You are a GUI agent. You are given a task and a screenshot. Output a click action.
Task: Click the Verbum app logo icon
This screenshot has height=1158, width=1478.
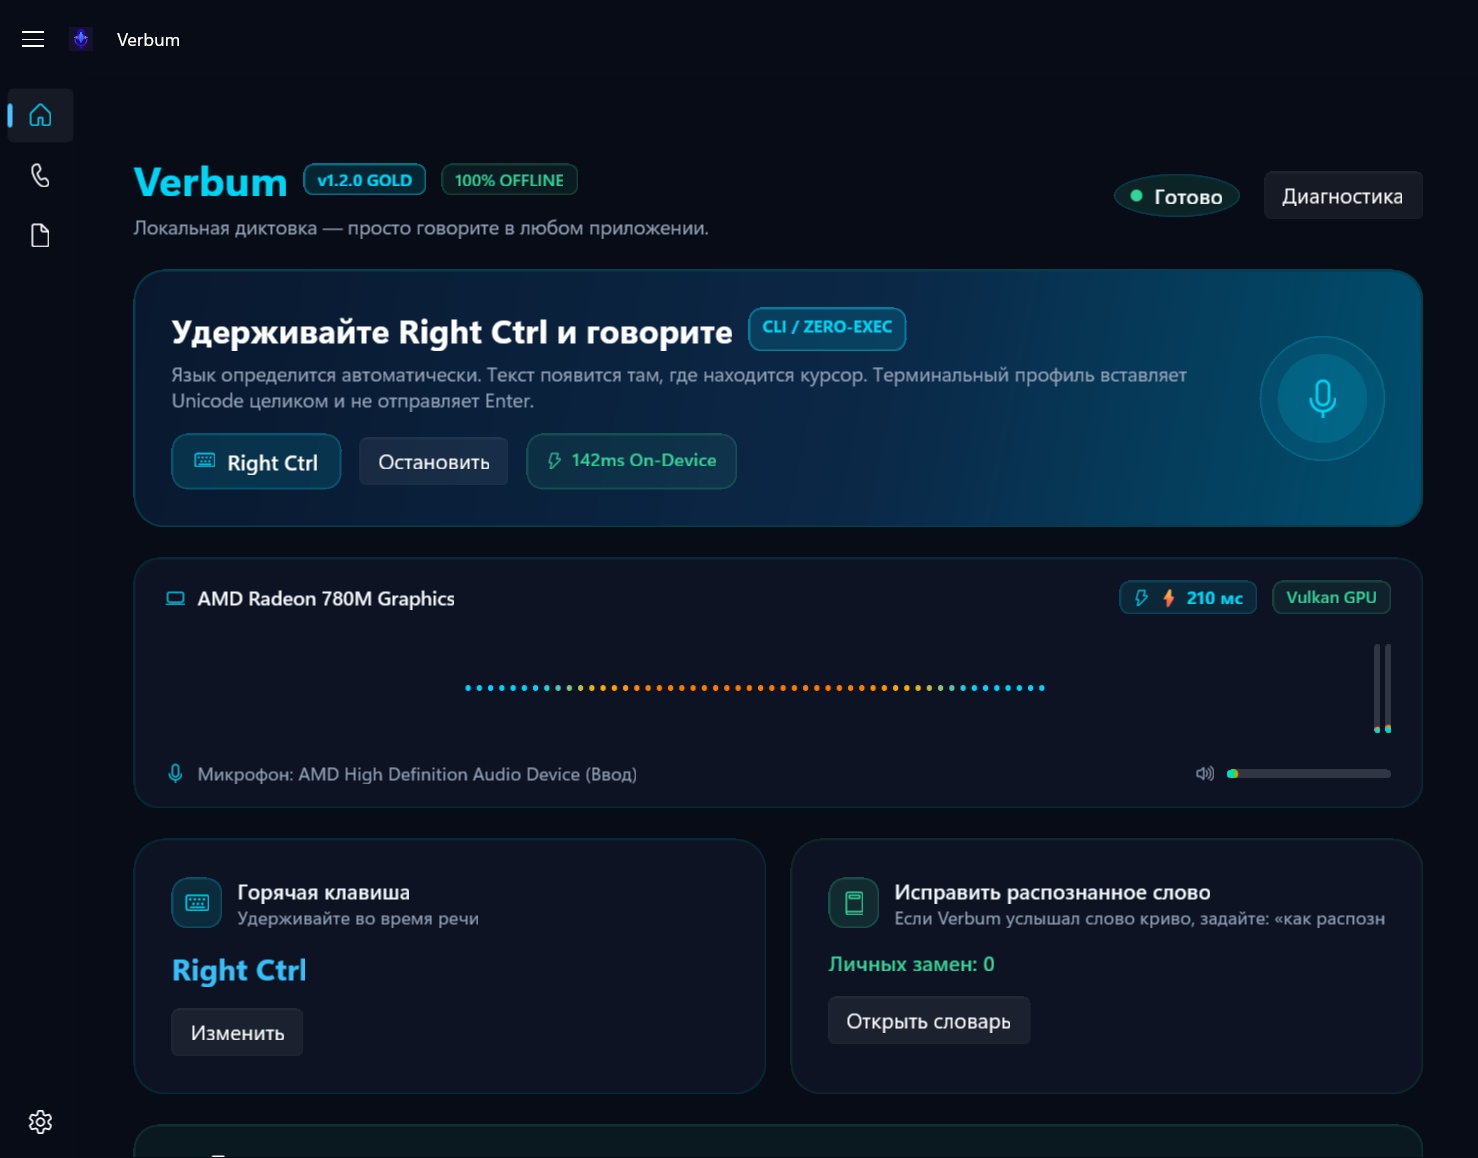pos(81,39)
